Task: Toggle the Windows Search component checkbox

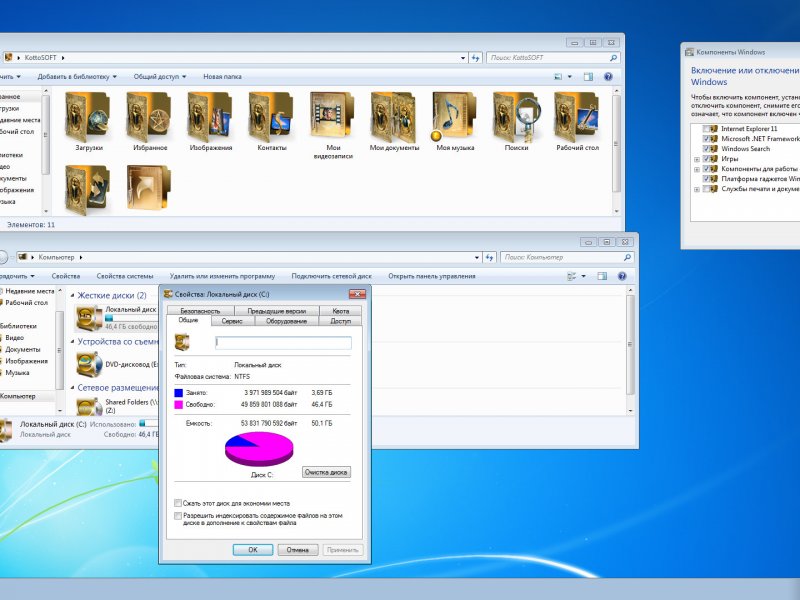Action: (x=707, y=148)
